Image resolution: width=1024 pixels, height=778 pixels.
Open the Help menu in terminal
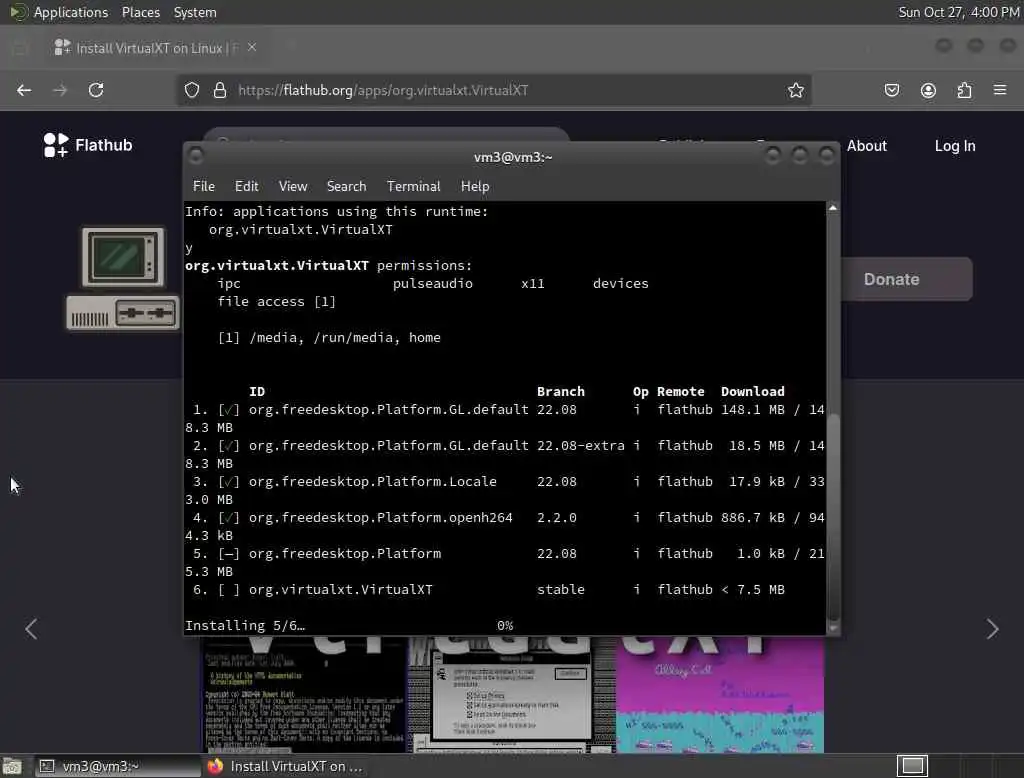[475, 186]
